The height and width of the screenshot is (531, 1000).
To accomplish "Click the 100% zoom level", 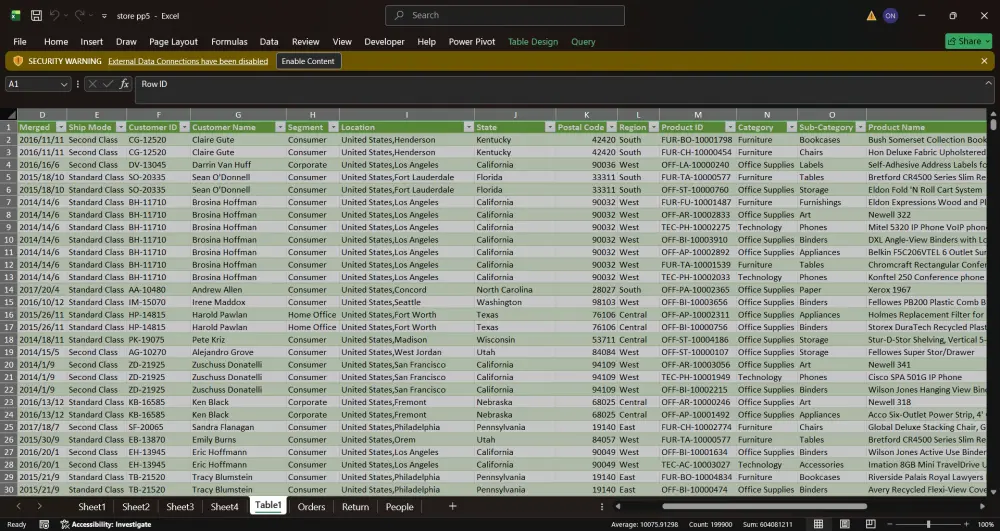I will (x=986, y=524).
